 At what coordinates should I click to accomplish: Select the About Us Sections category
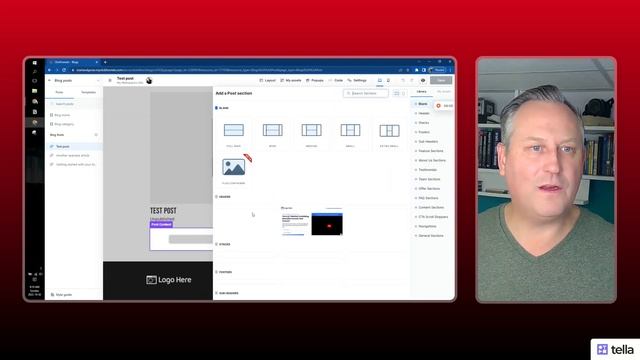point(431,160)
